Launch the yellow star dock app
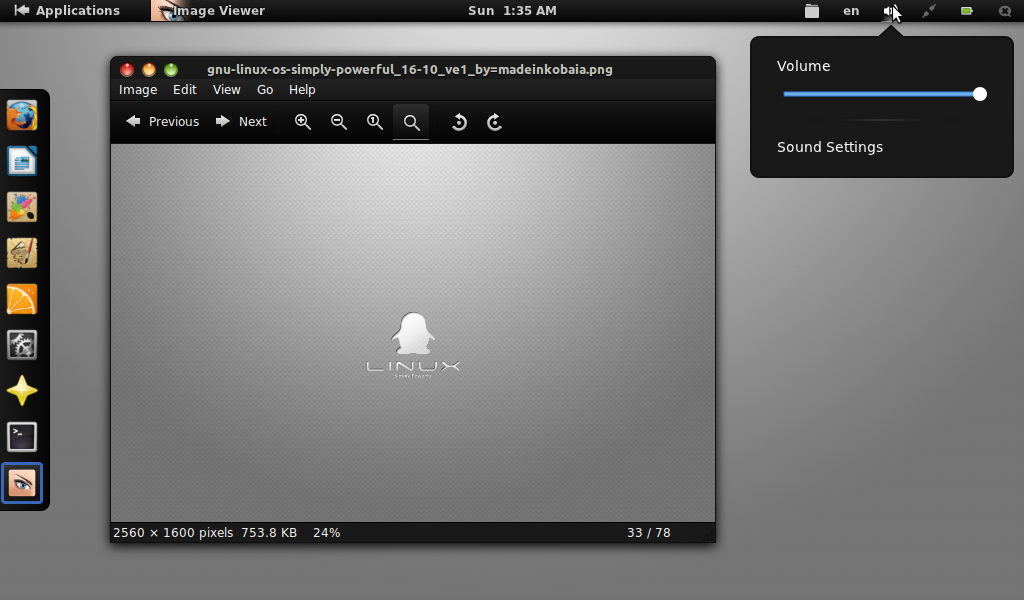 22,391
